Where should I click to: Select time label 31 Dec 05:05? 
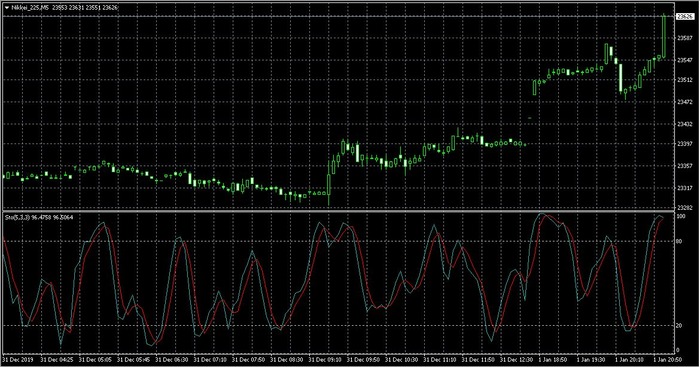95,359
